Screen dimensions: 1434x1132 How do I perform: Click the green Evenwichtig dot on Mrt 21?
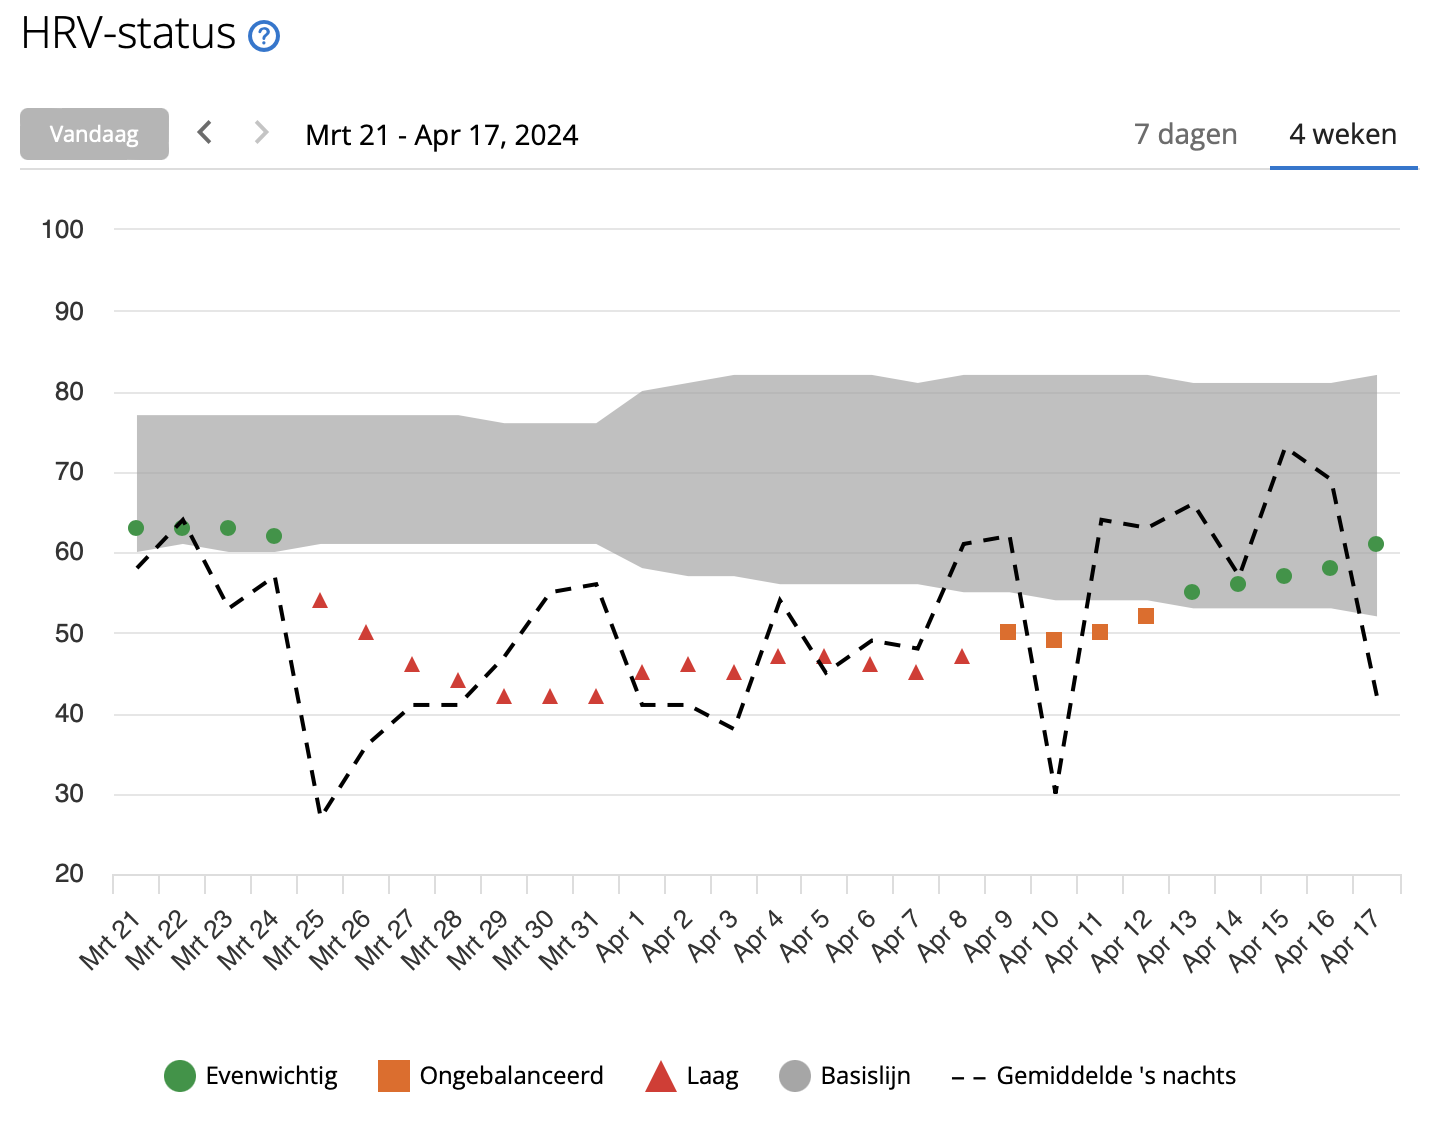point(136,528)
